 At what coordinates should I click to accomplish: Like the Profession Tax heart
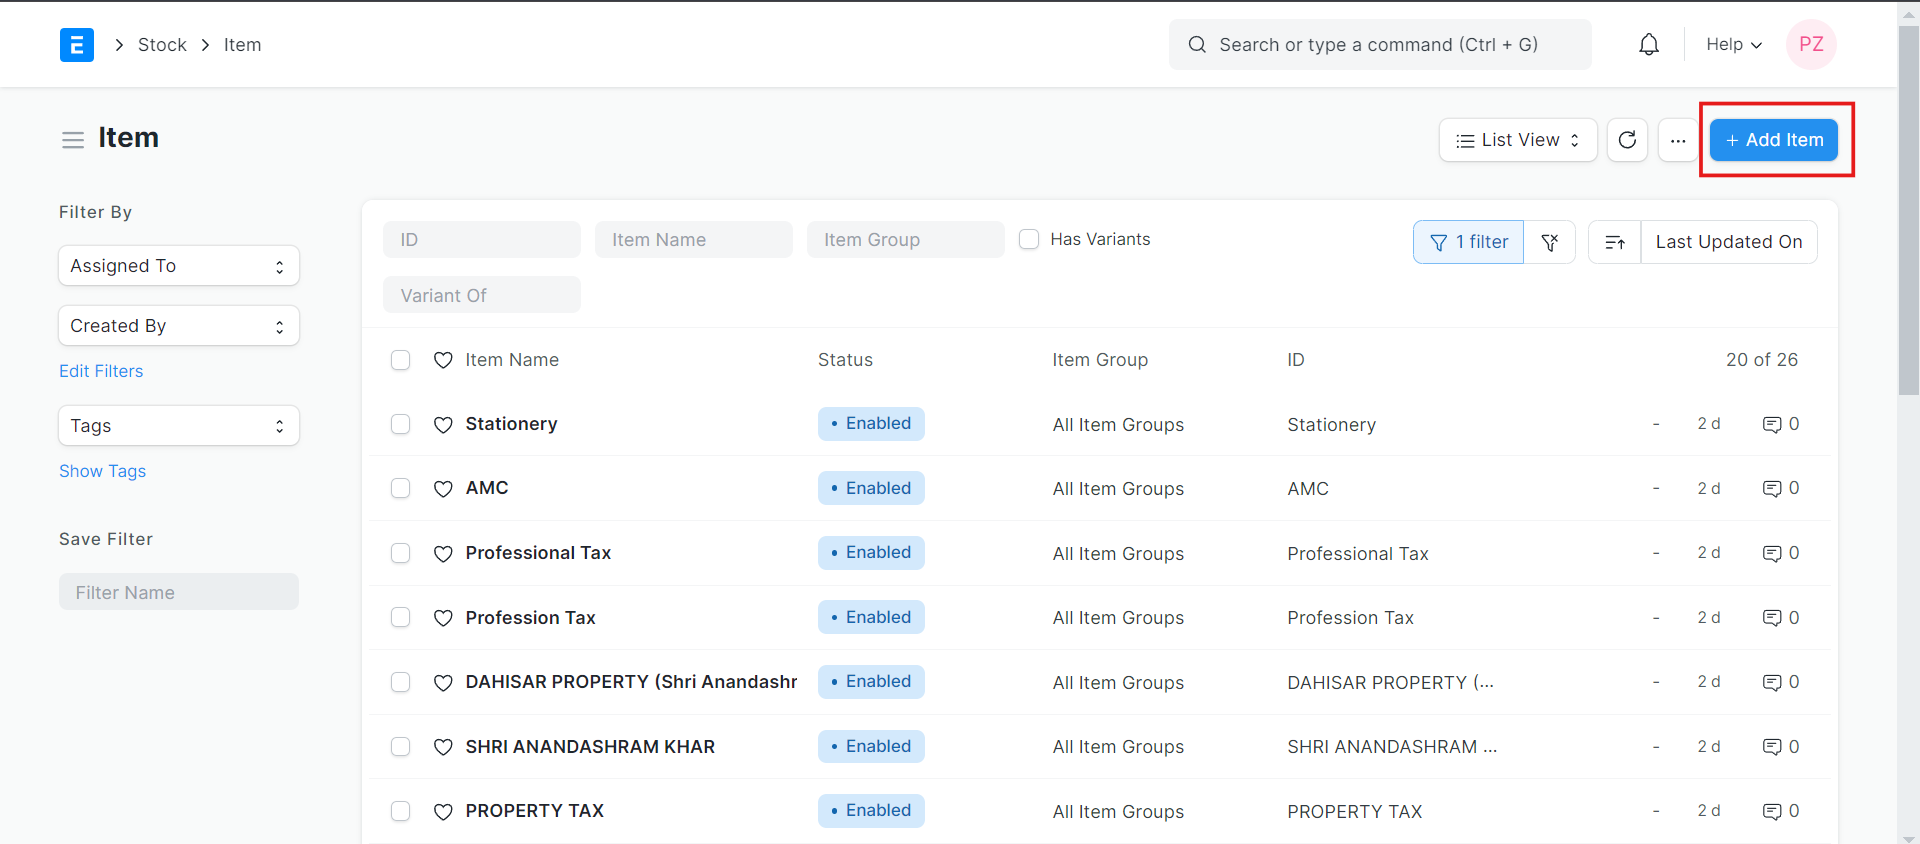pos(443,618)
